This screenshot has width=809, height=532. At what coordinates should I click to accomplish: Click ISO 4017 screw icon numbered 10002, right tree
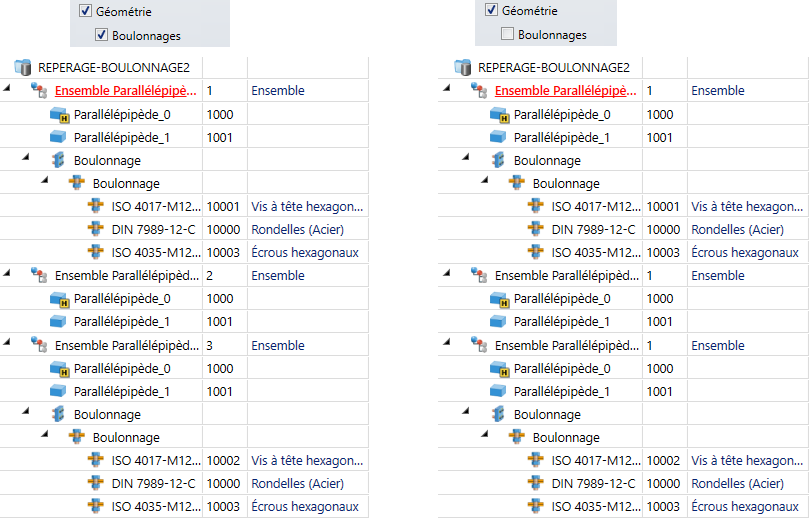(x=536, y=461)
